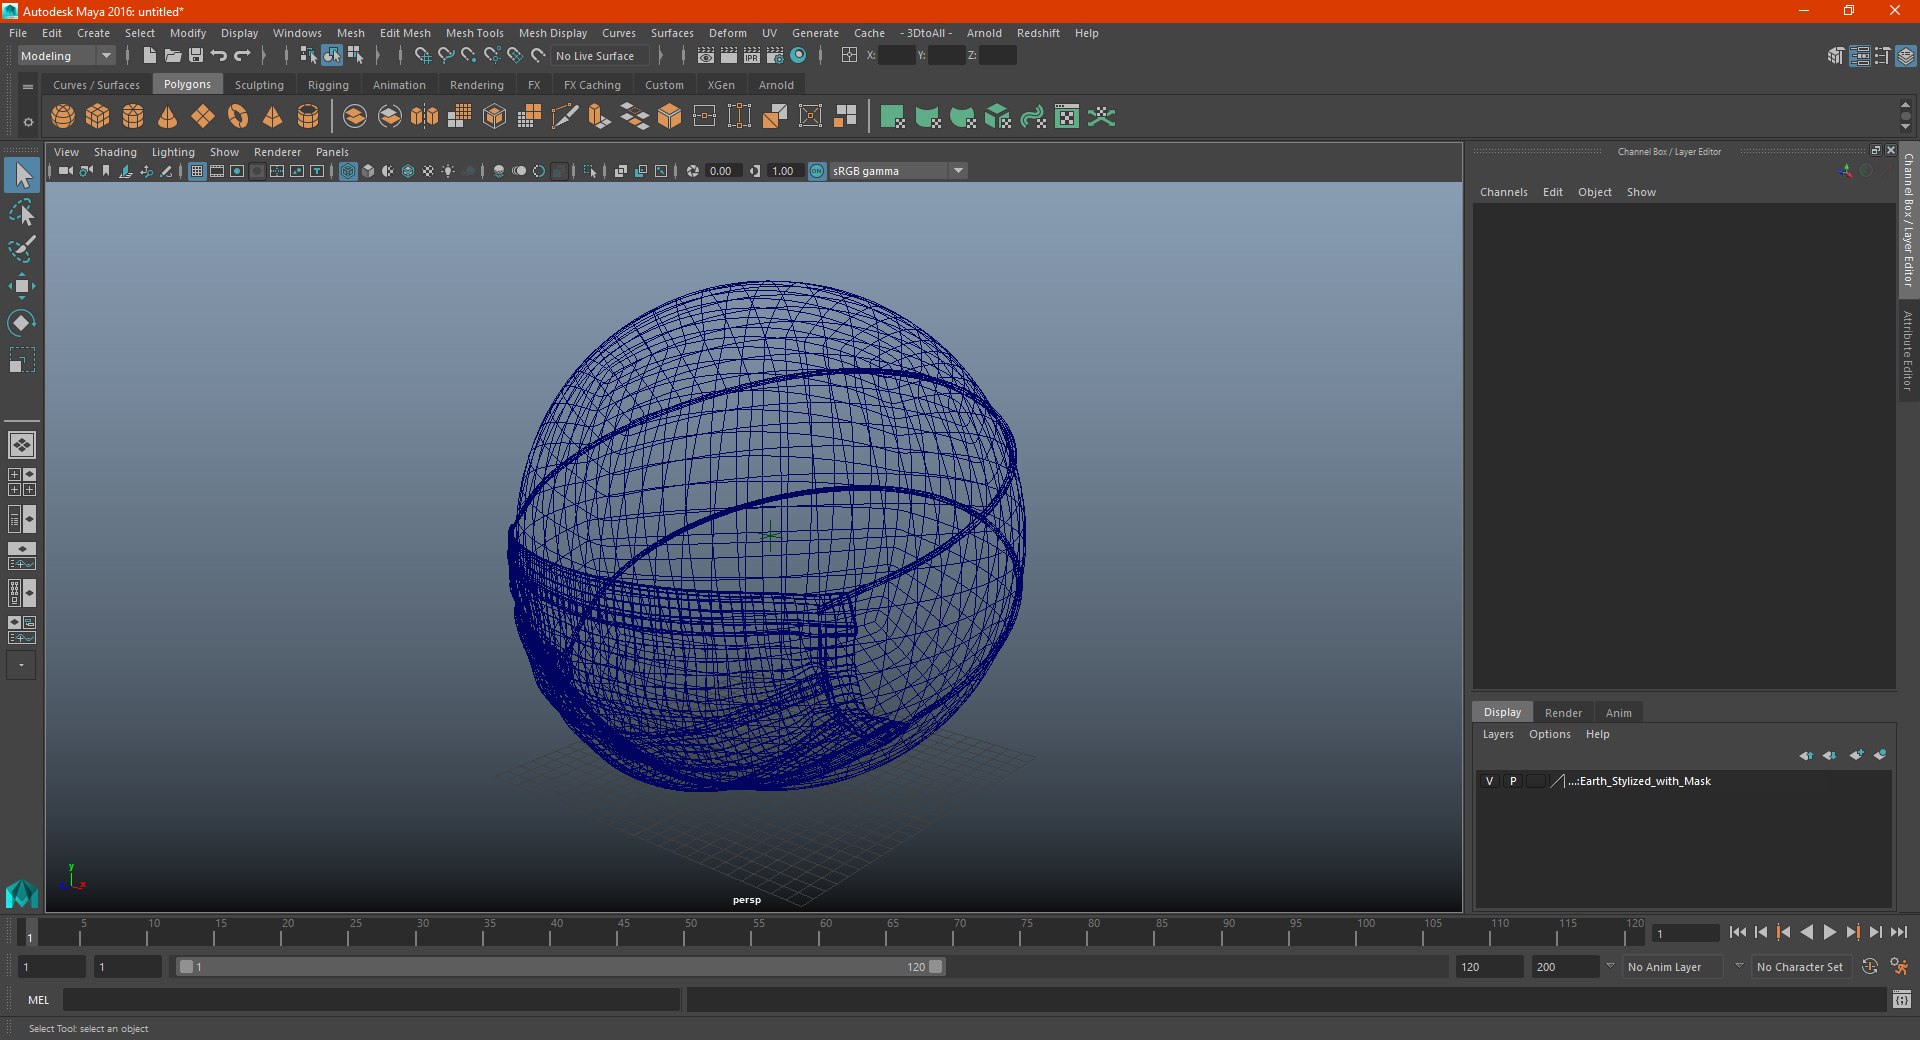
Task: Click the MEL command line input
Action: tap(371, 1000)
